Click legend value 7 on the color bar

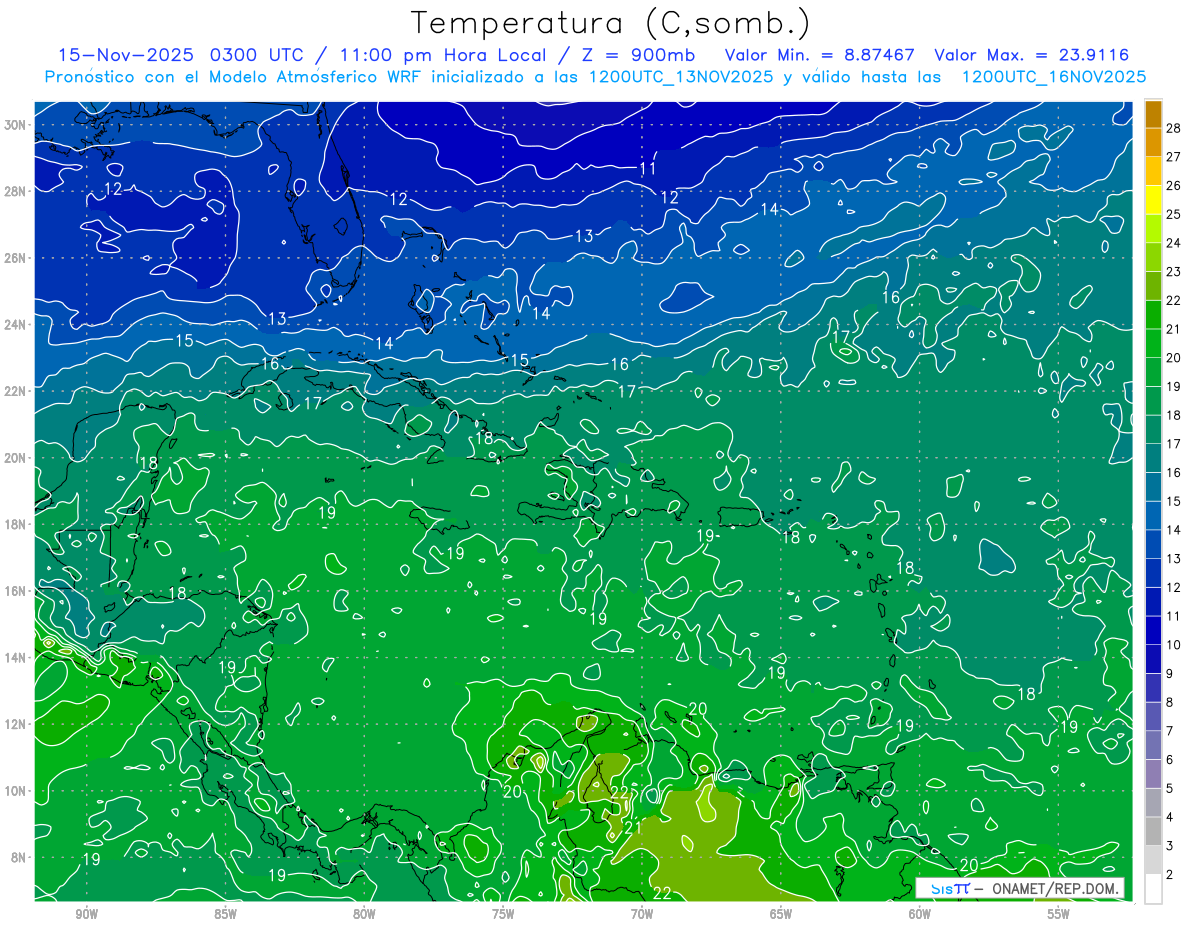[1170, 731]
